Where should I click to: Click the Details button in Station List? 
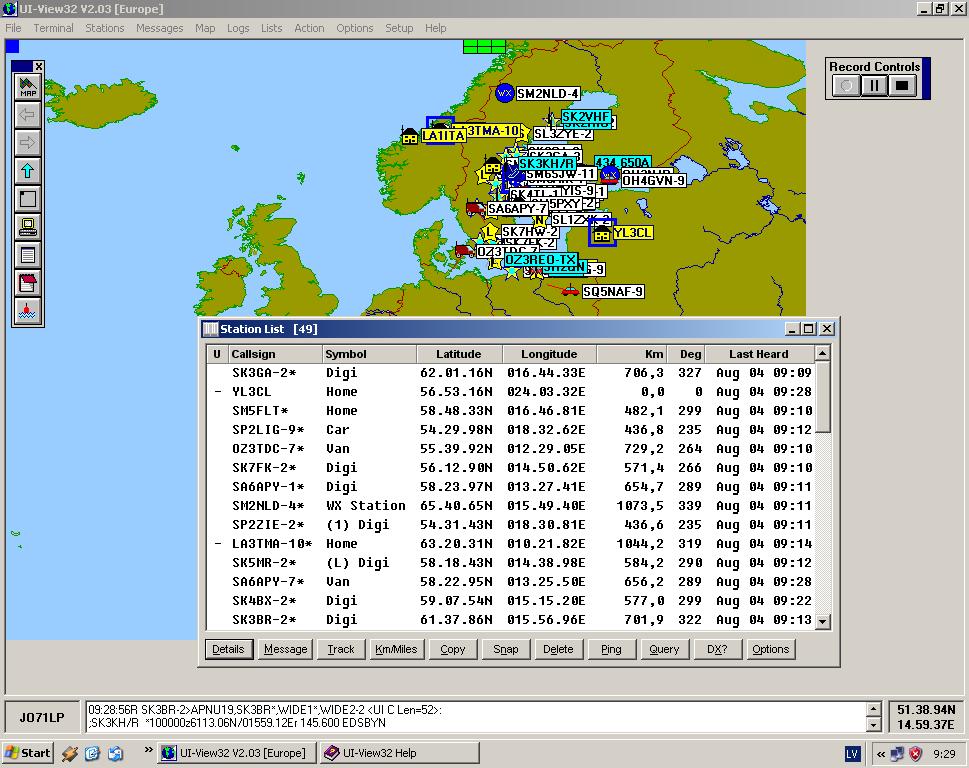tap(228, 649)
